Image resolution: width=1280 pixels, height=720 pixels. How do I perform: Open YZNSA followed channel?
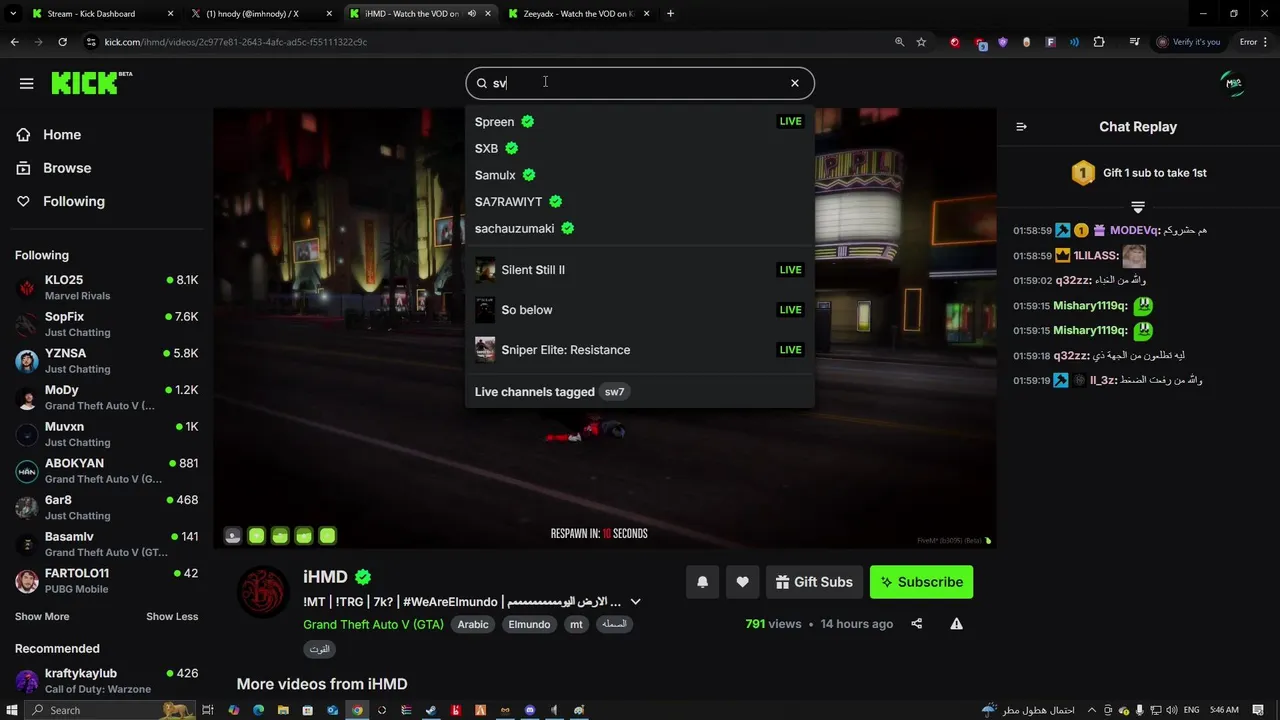[x=106, y=361]
